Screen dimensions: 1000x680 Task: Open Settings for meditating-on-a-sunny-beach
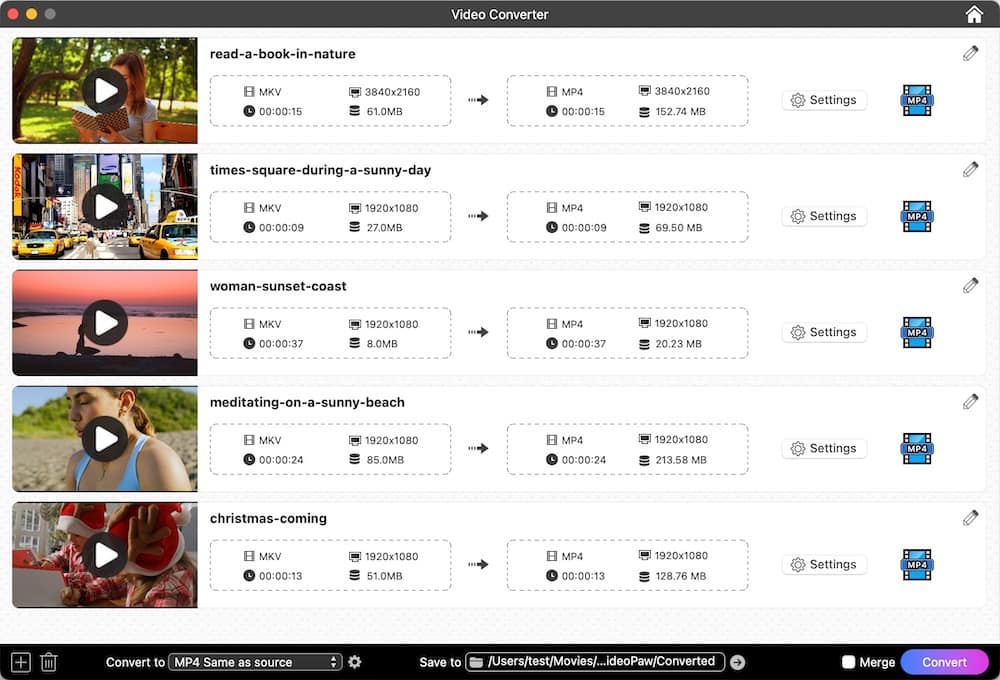pyautogui.click(x=824, y=448)
